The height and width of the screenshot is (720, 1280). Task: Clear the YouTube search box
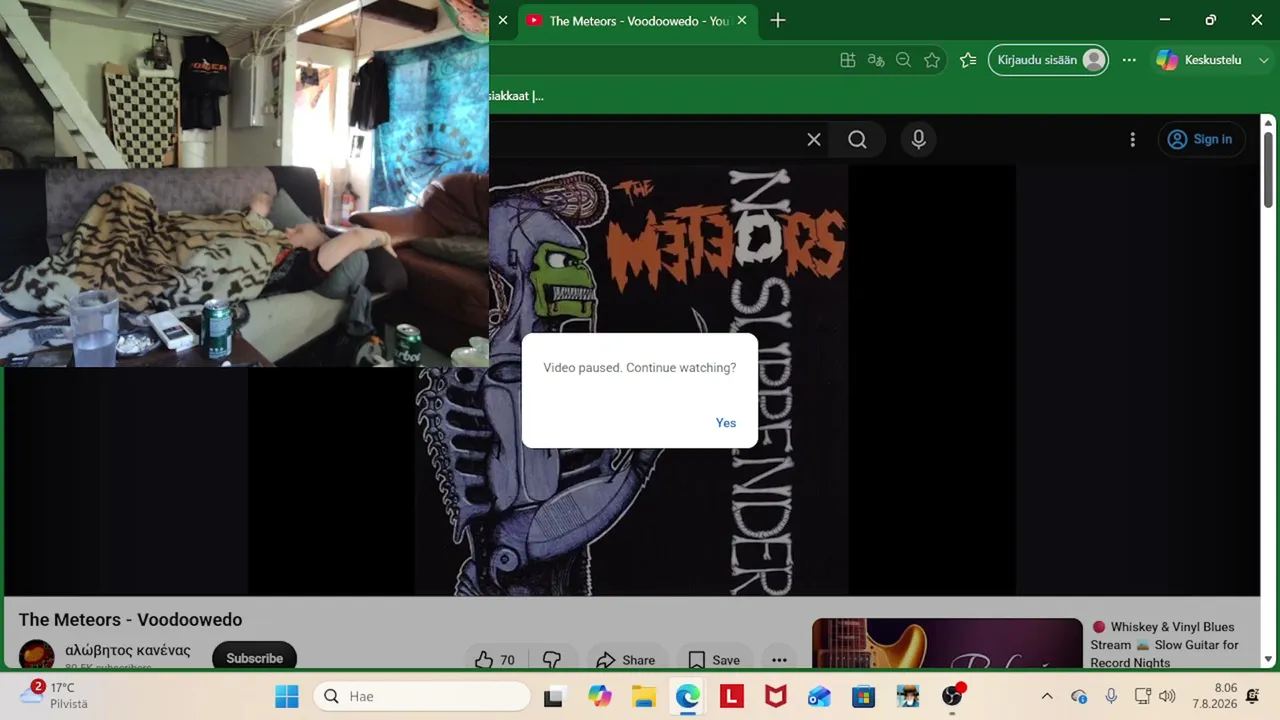click(814, 140)
